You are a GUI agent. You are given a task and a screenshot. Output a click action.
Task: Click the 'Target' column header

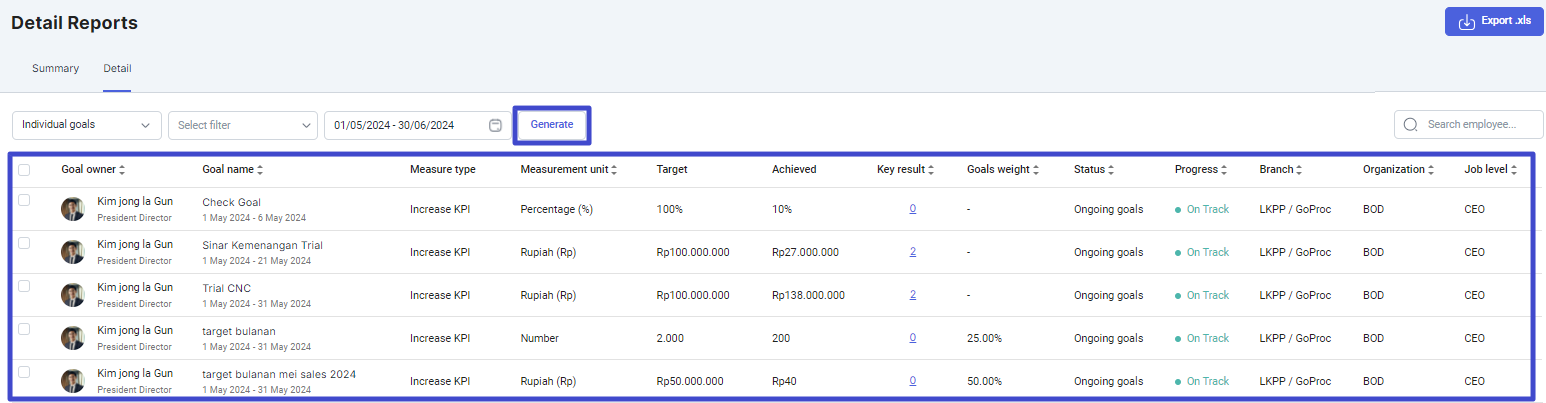(x=671, y=170)
